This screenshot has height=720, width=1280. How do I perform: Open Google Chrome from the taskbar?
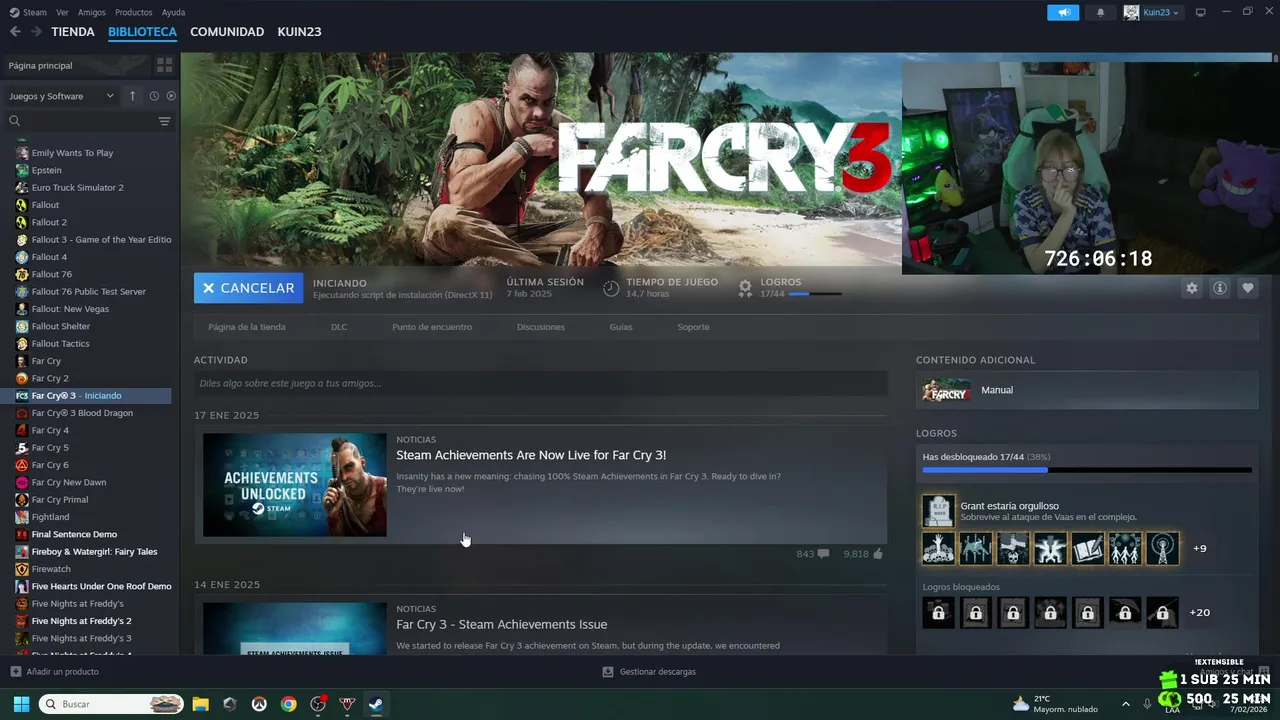[x=288, y=704]
